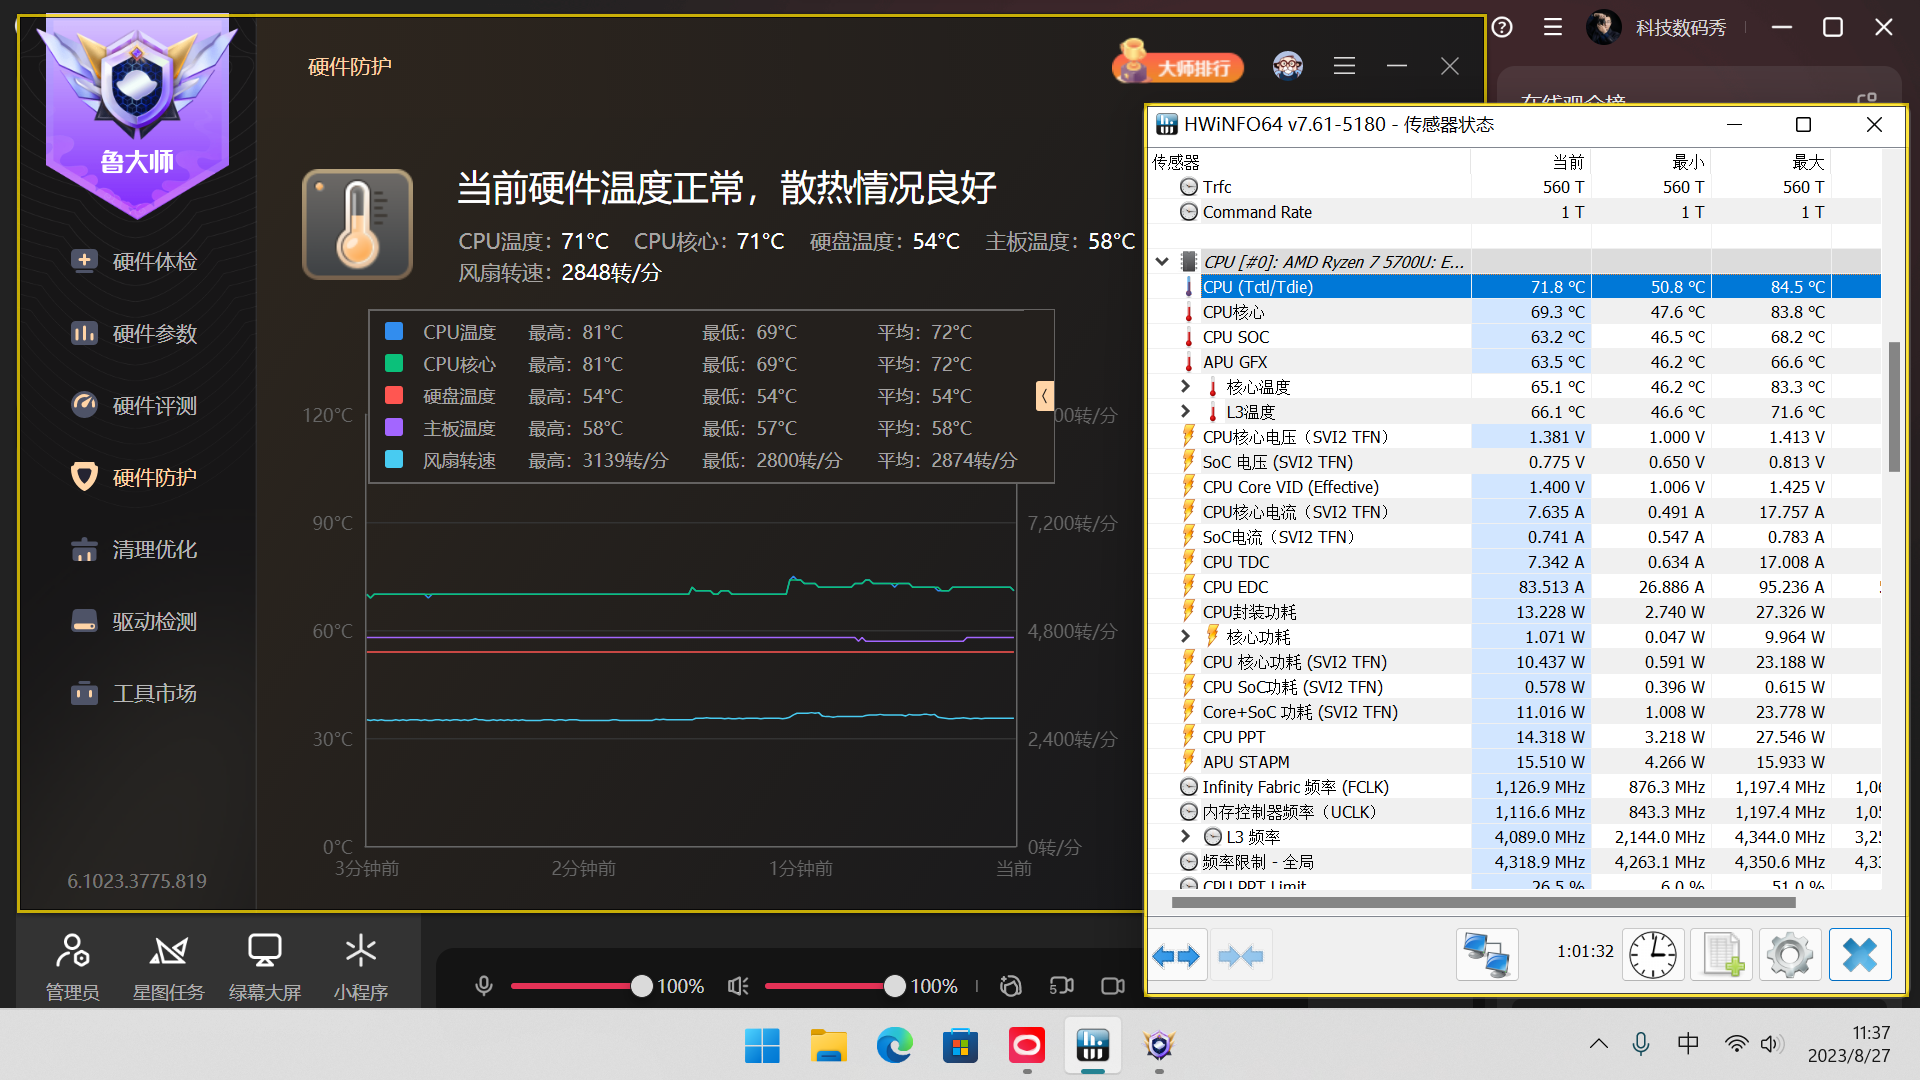Toggle the 硬盘温度 red legend swatch
The width and height of the screenshot is (1920, 1080).
[394, 395]
